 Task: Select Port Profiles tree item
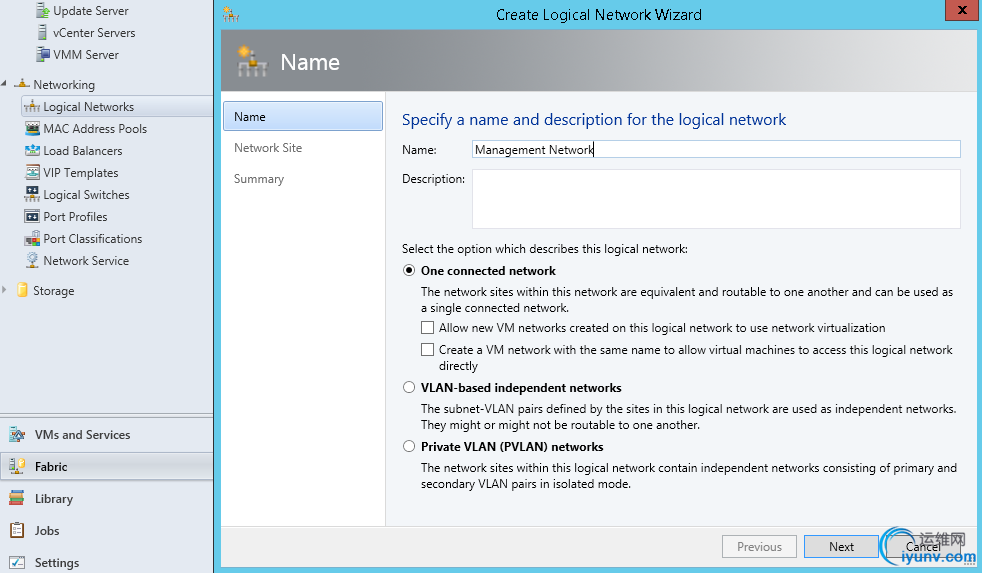[75, 217]
